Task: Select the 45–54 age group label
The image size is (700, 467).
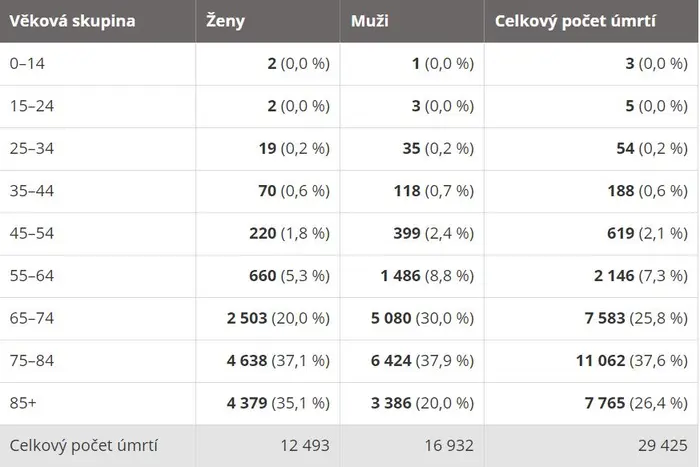Action: click(x=32, y=233)
